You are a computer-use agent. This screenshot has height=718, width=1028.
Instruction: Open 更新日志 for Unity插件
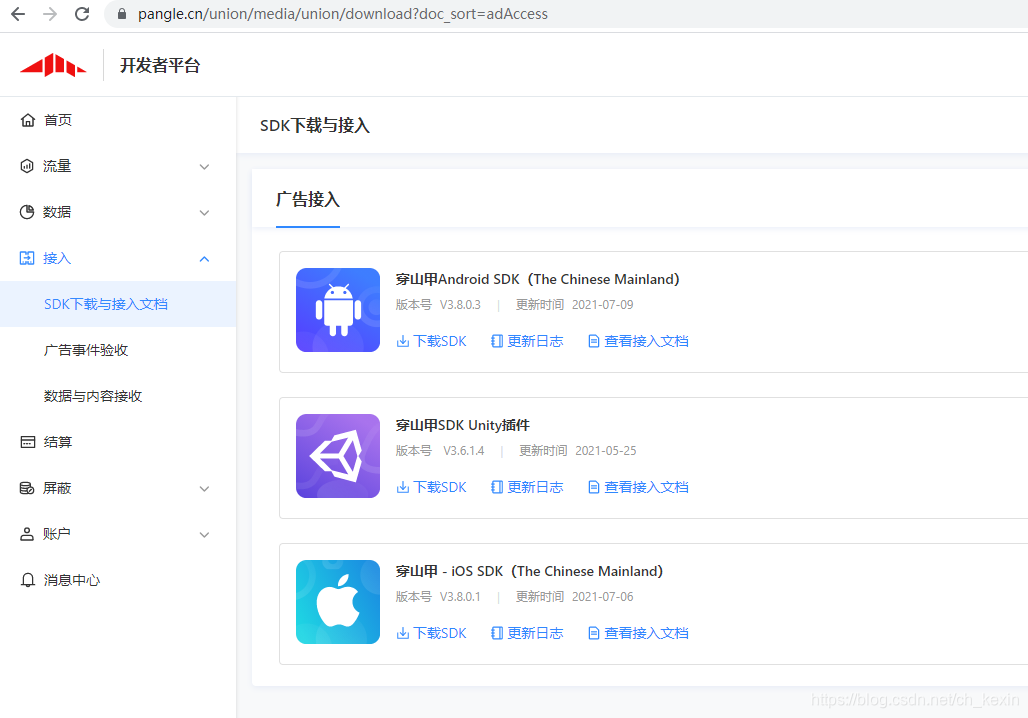[535, 487]
